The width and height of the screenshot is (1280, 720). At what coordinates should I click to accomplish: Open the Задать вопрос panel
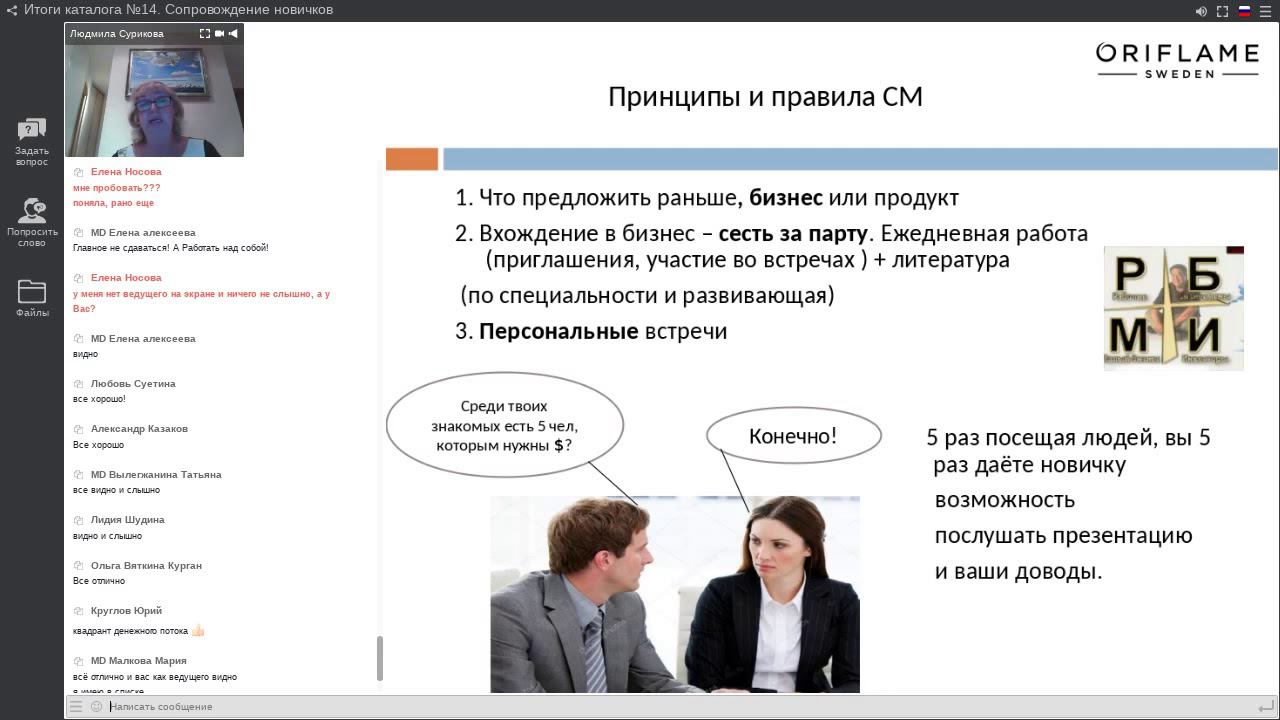[x=32, y=142]
